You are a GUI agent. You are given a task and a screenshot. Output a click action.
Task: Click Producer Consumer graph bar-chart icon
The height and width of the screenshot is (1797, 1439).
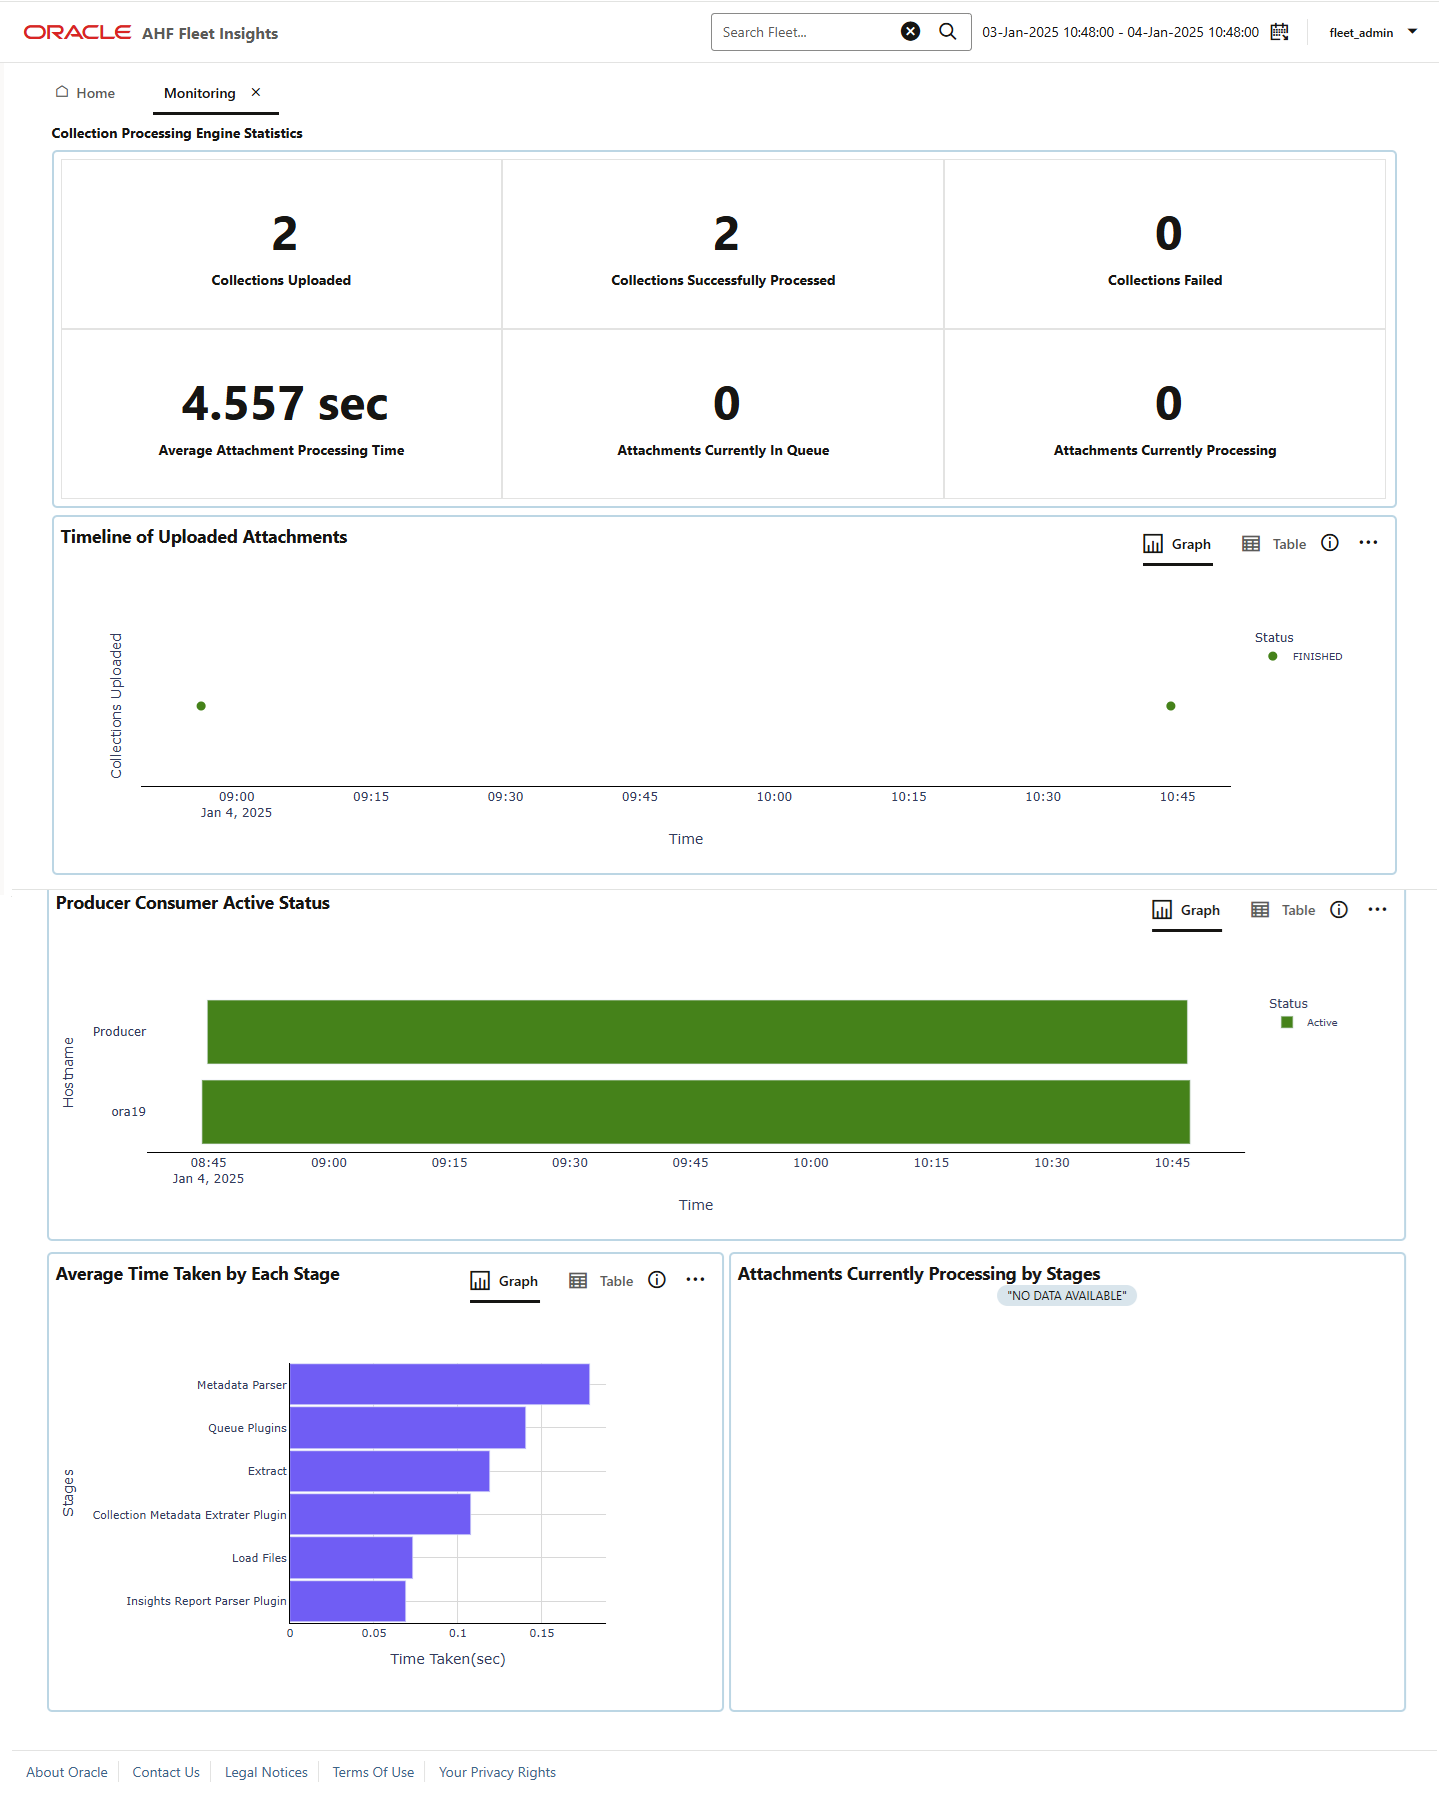[1162, 910]
